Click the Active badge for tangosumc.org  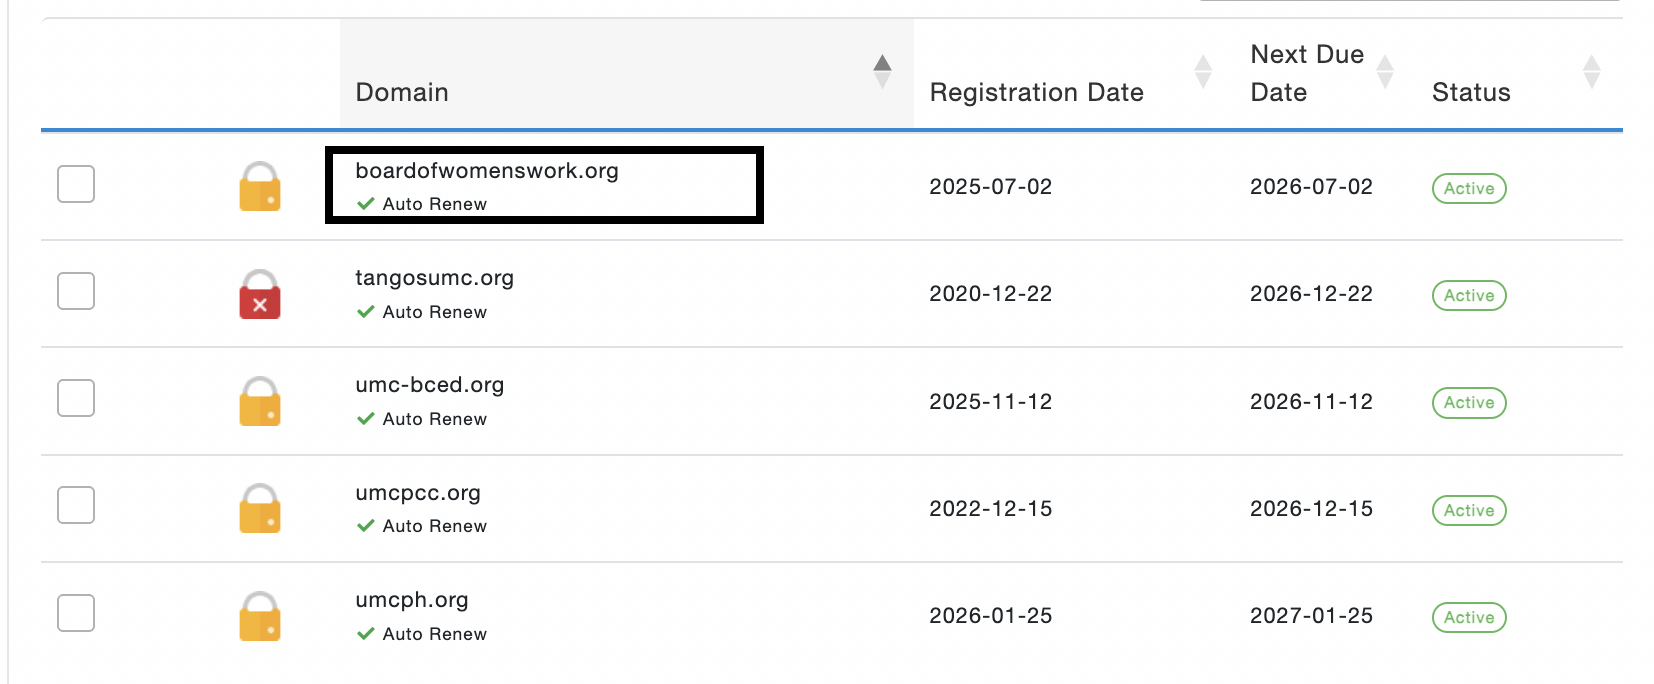click(x=1468, y=296)
